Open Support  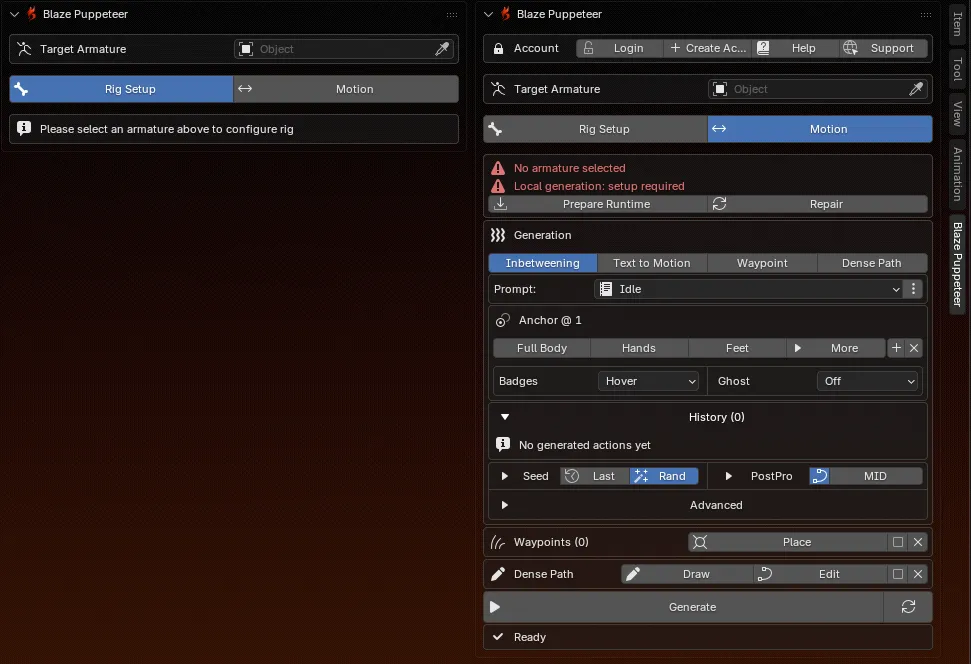pyautogui.click(x=884, y=48)
